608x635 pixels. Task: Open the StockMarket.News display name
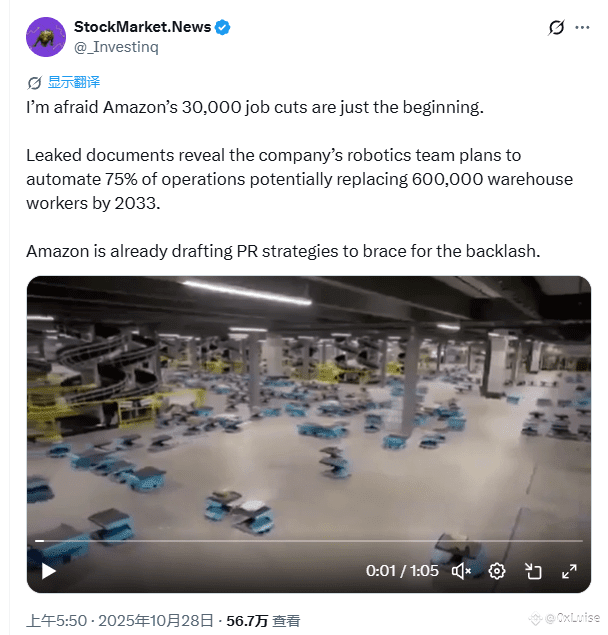pyautogui.click(x=143, y=27)
